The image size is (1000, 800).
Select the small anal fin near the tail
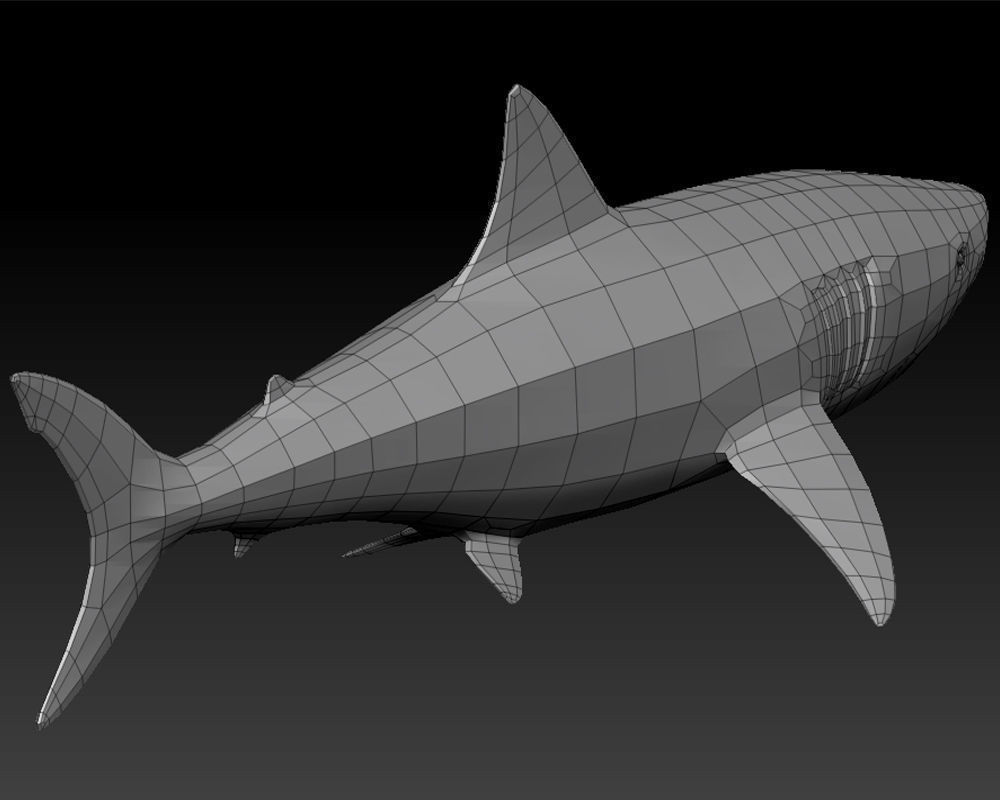click(244, 545)
